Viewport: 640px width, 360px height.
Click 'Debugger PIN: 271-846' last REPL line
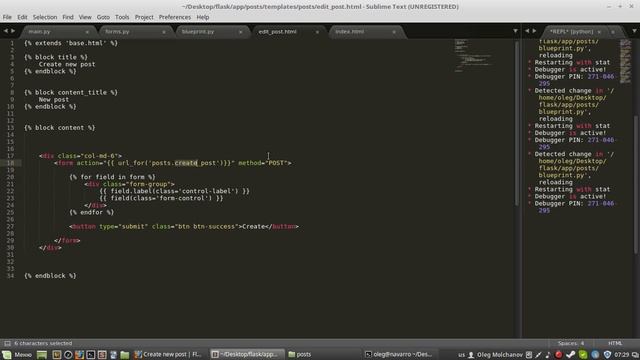[574, 204]
